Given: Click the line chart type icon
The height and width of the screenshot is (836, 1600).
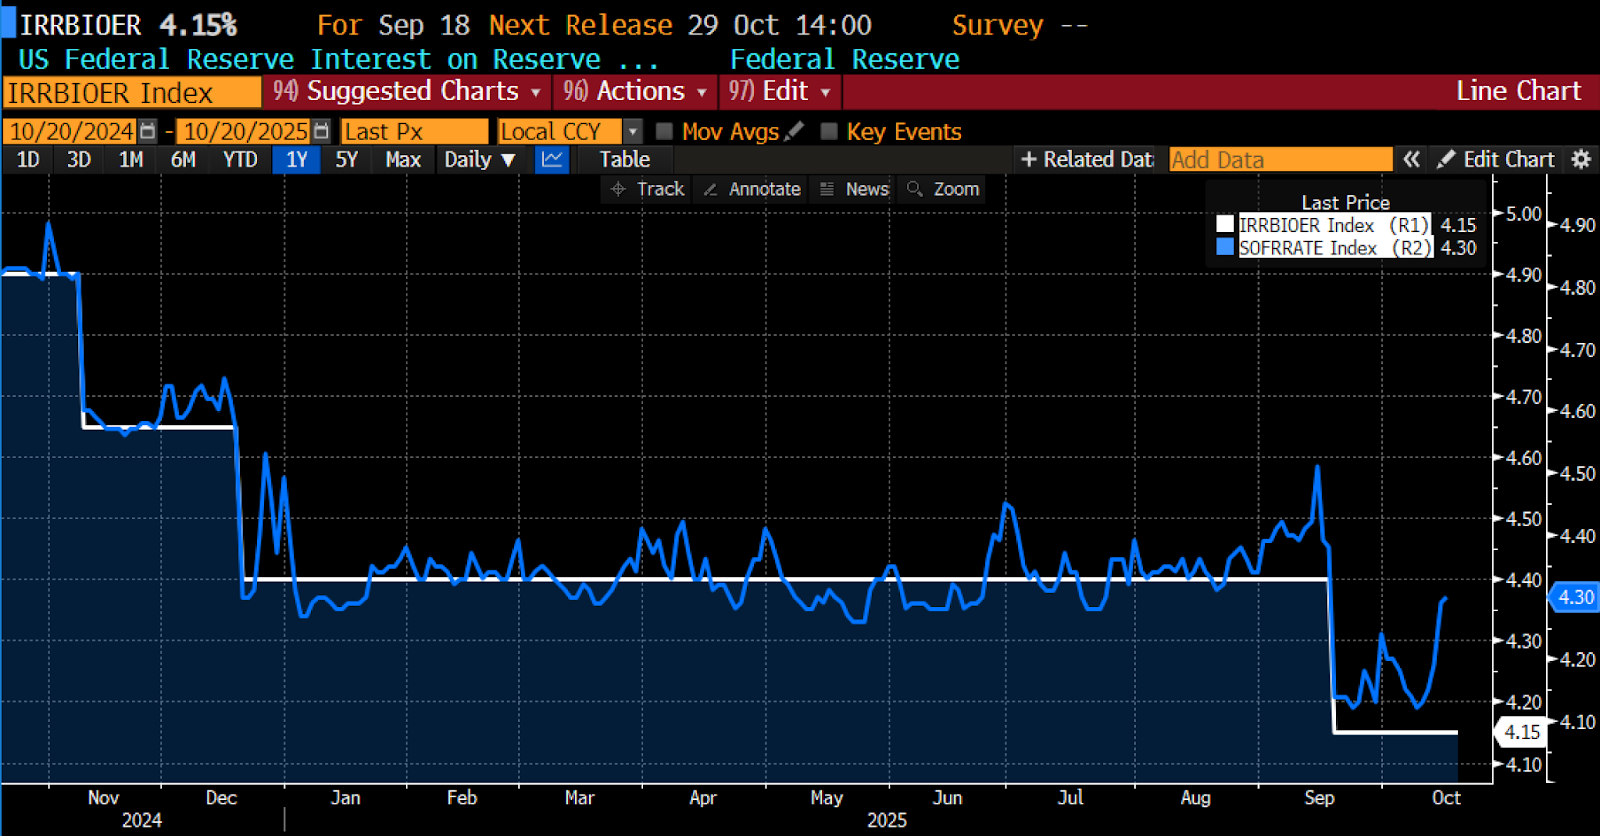Looking at the screenshot, I should 552,160.
